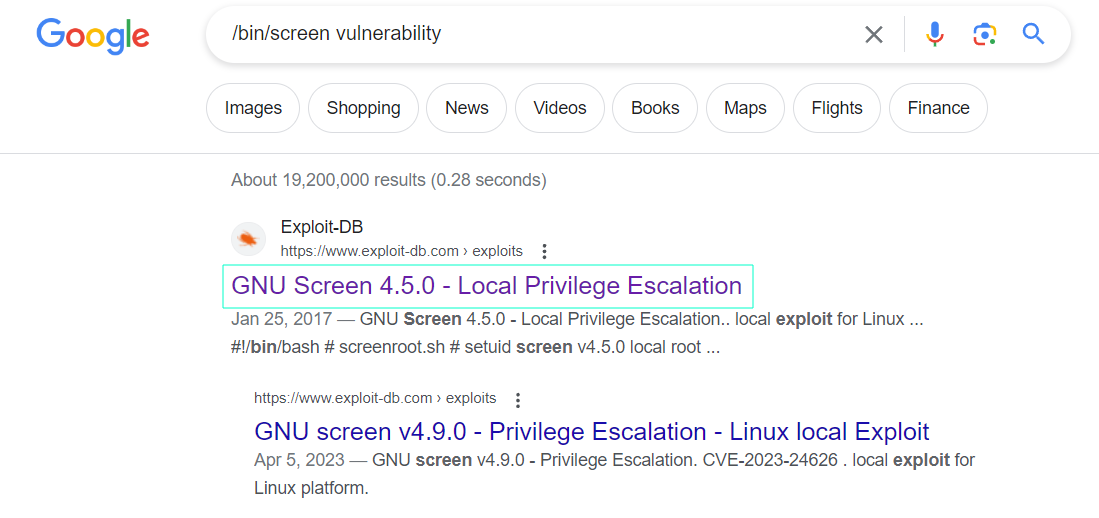Open GNU Screen 4.5.0 Local Privilege Escalation link
1099x518 pixels.
(486, 286)
